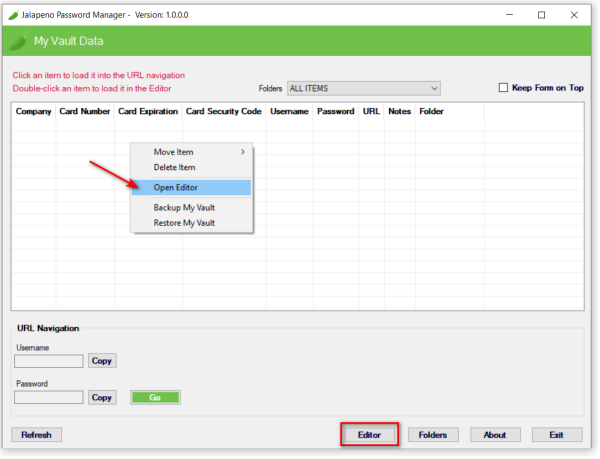This screenshot has height=459, width=600.
Task: Open the About button
Action: point(496,436)
